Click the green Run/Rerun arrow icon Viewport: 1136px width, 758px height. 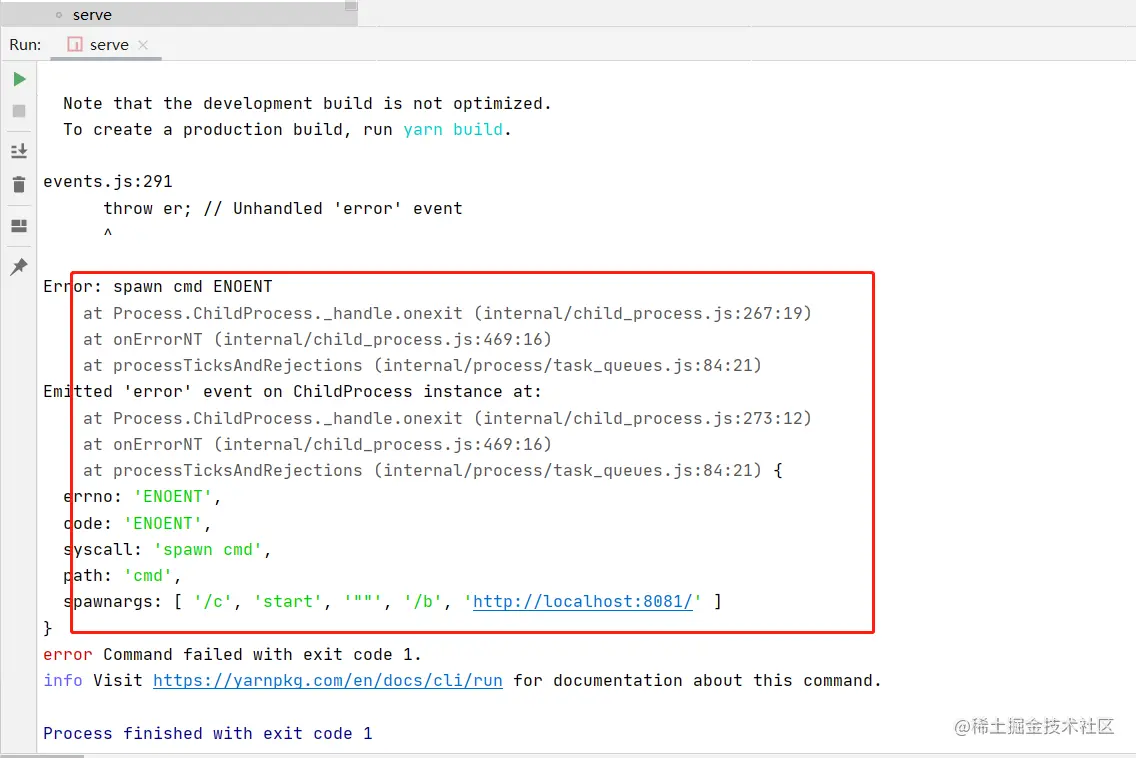[20, 79]
